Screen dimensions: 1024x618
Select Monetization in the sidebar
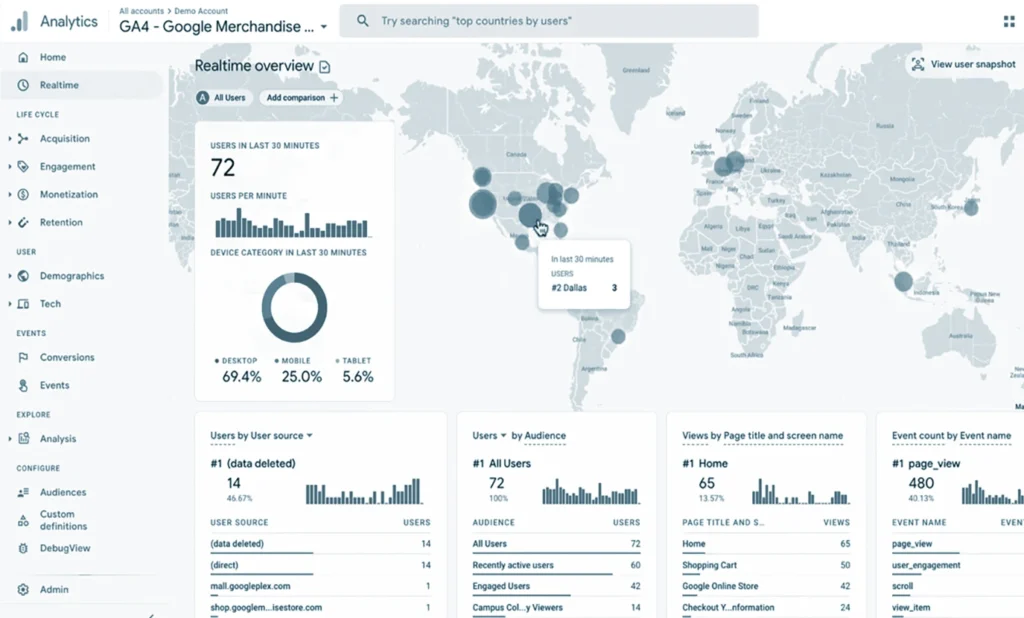click(68, 194)
